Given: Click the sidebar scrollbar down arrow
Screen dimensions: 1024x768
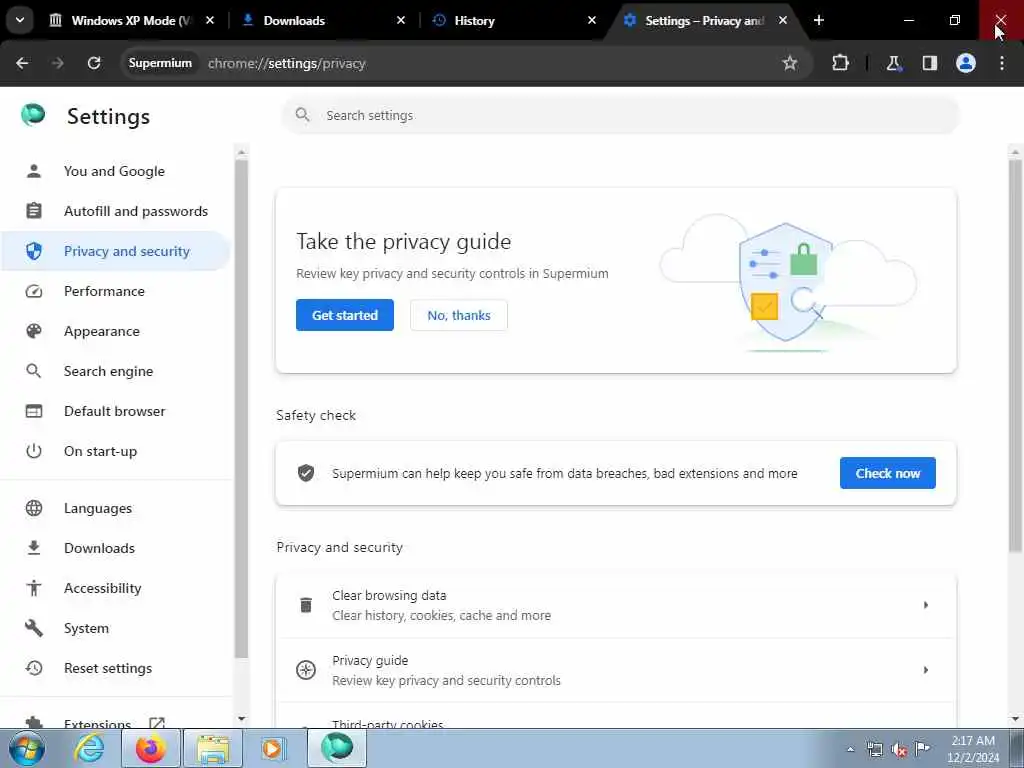Looking at the screenshot, I should [x=242, y=719].
